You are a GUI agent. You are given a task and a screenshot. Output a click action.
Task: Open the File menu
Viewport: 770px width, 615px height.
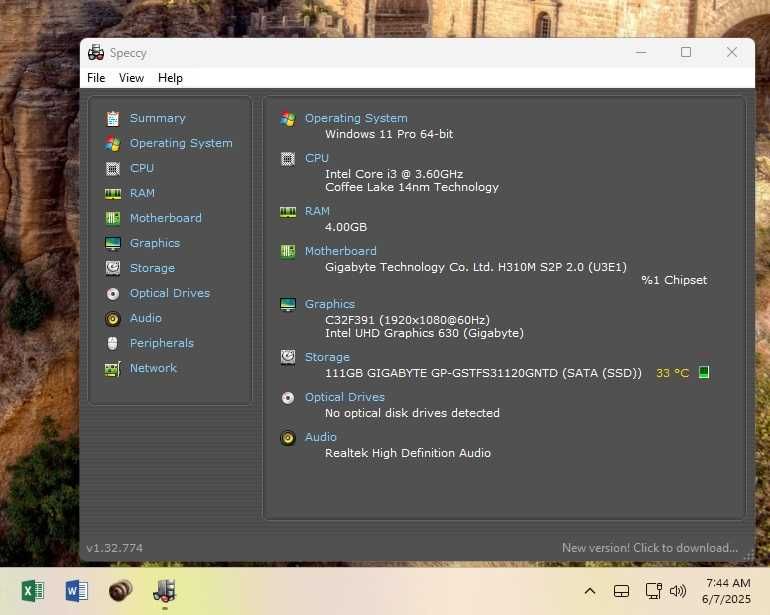pyautogui.click(x=96, y=78)
